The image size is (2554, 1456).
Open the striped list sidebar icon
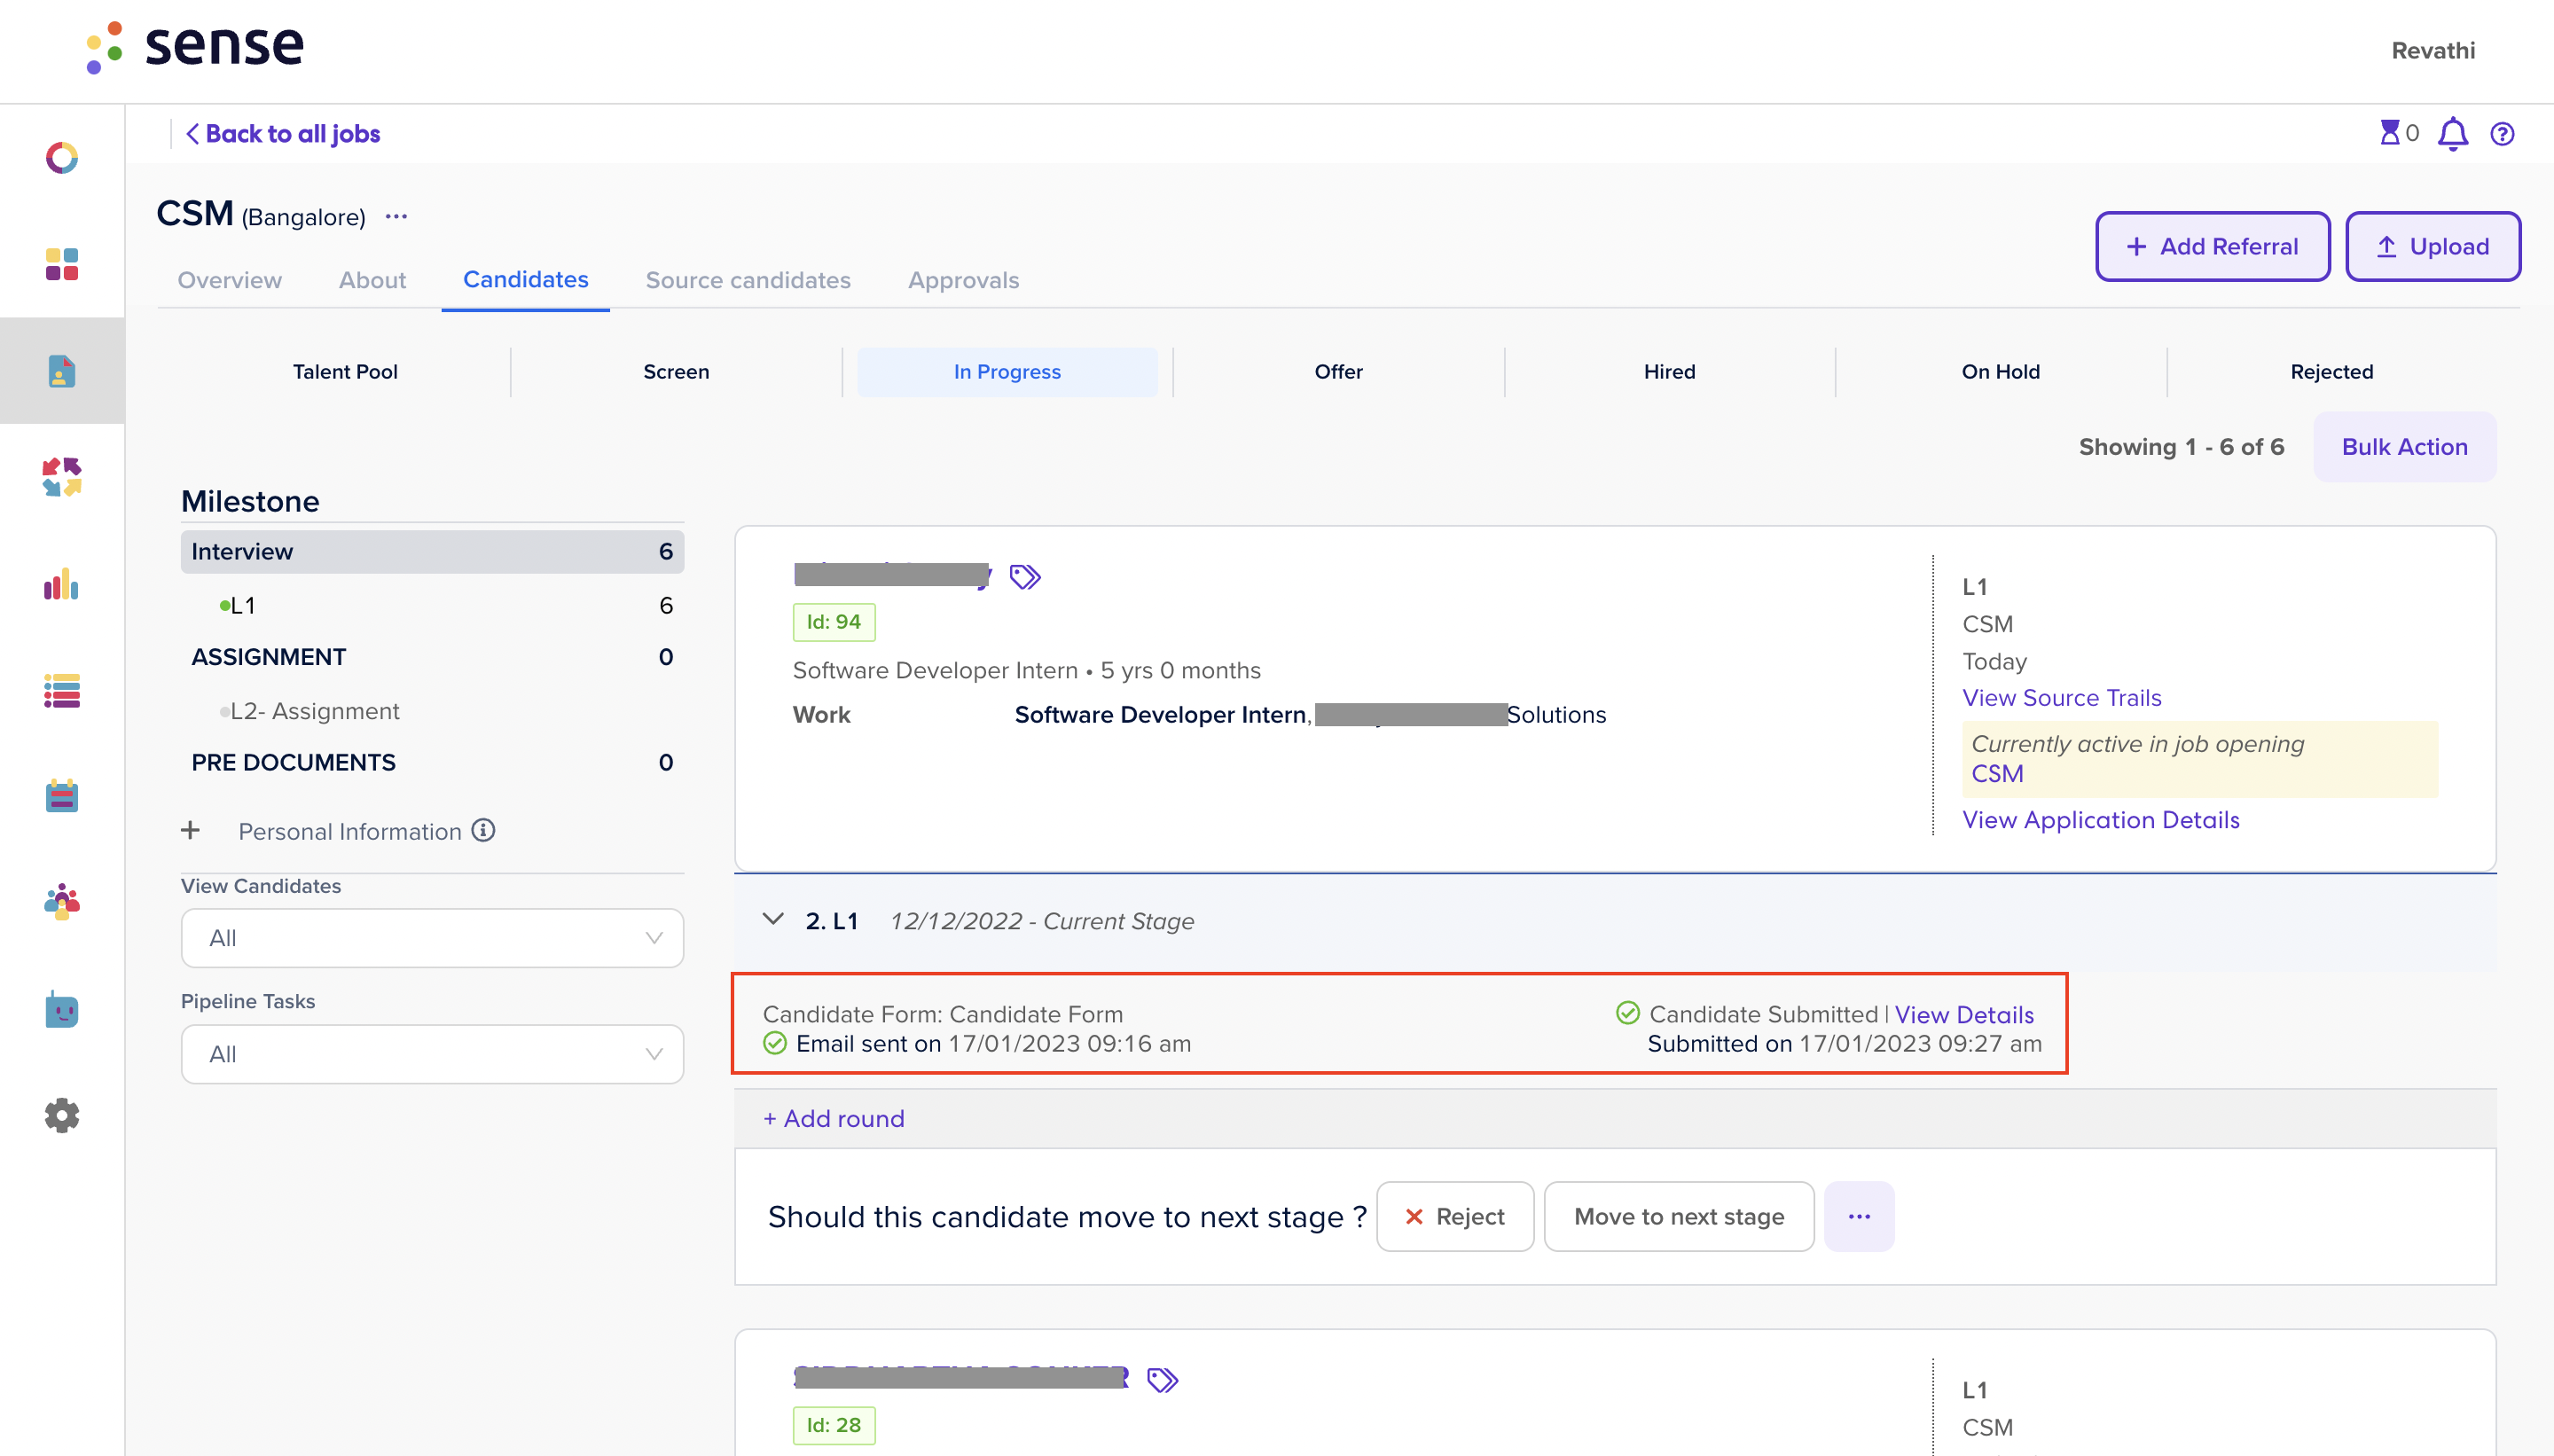coord(62,690)
